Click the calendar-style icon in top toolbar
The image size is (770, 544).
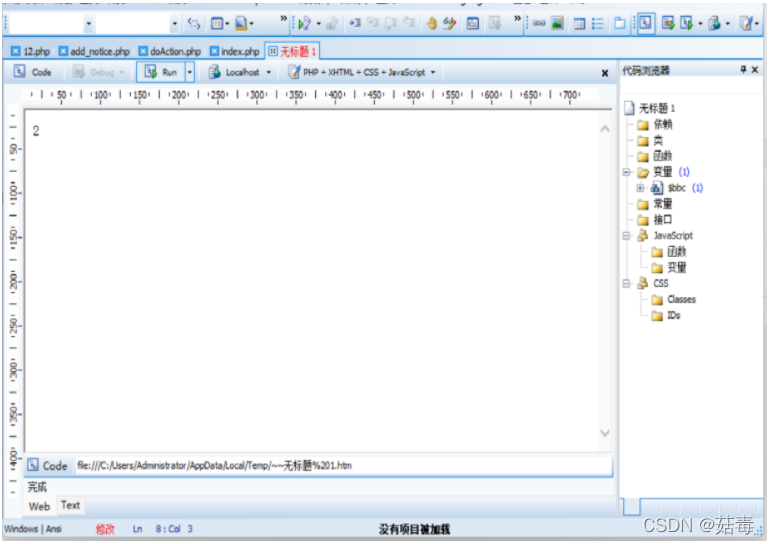(217, 23)
